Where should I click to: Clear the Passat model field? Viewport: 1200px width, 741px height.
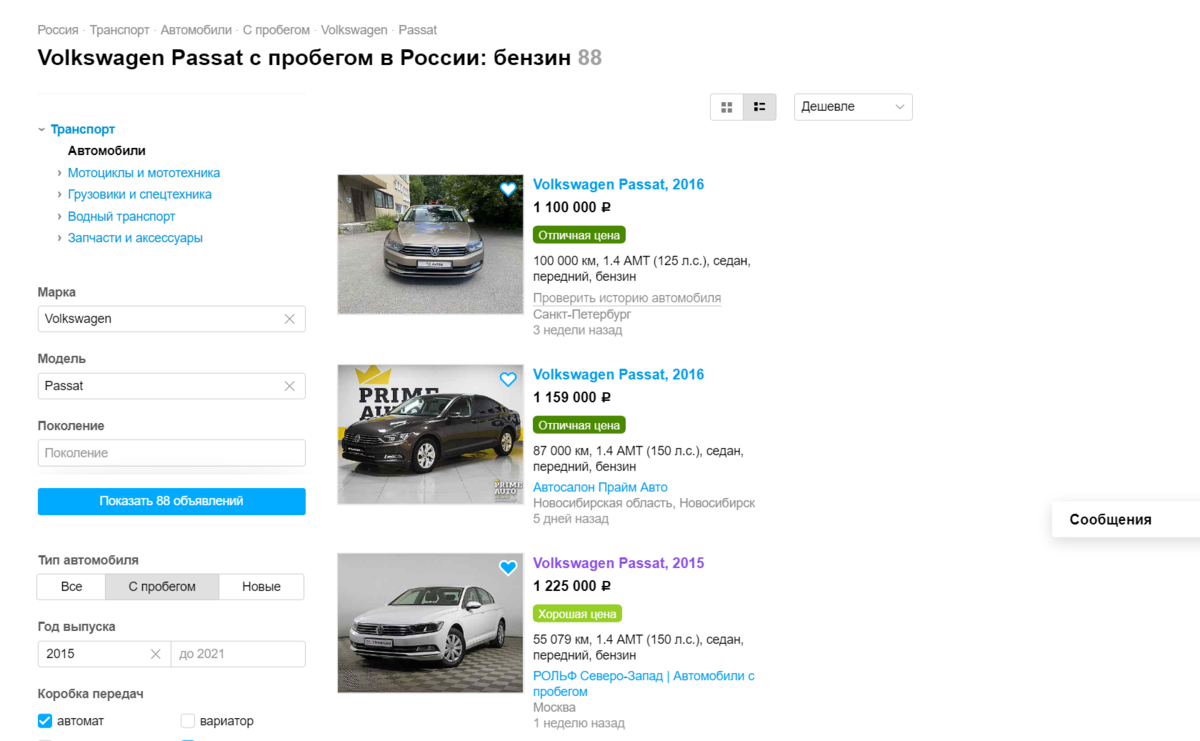[x=290, y=386]
